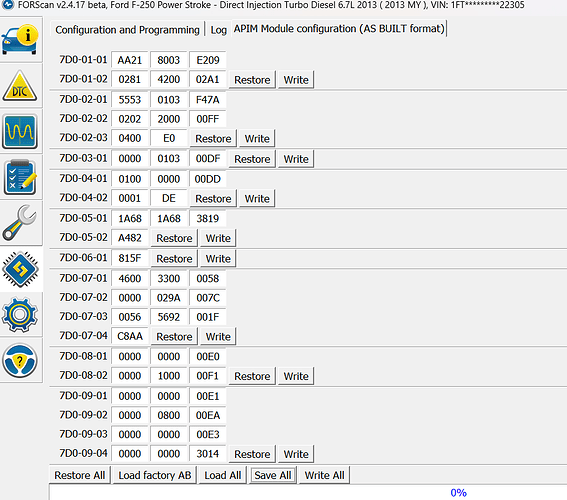
Task: Edit the 0800 field in 7D0-09-02
Action: click(x=169, y=415)
